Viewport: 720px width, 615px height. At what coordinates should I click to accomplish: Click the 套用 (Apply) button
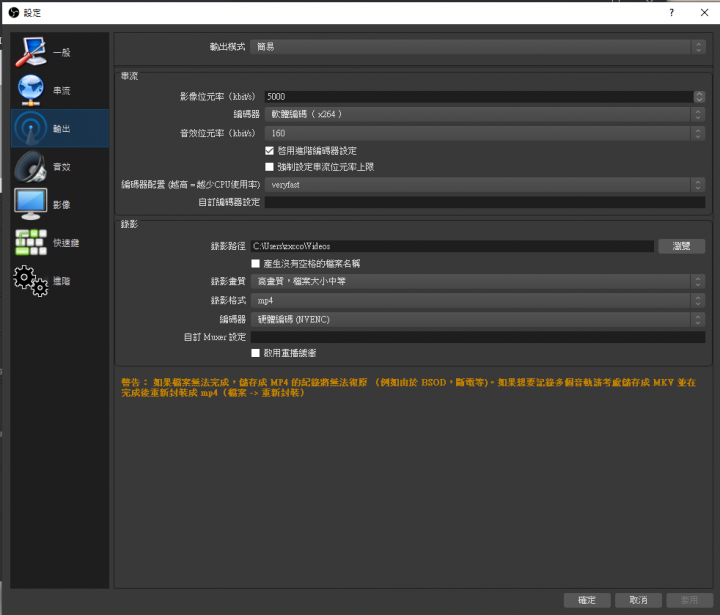(690, 600)
